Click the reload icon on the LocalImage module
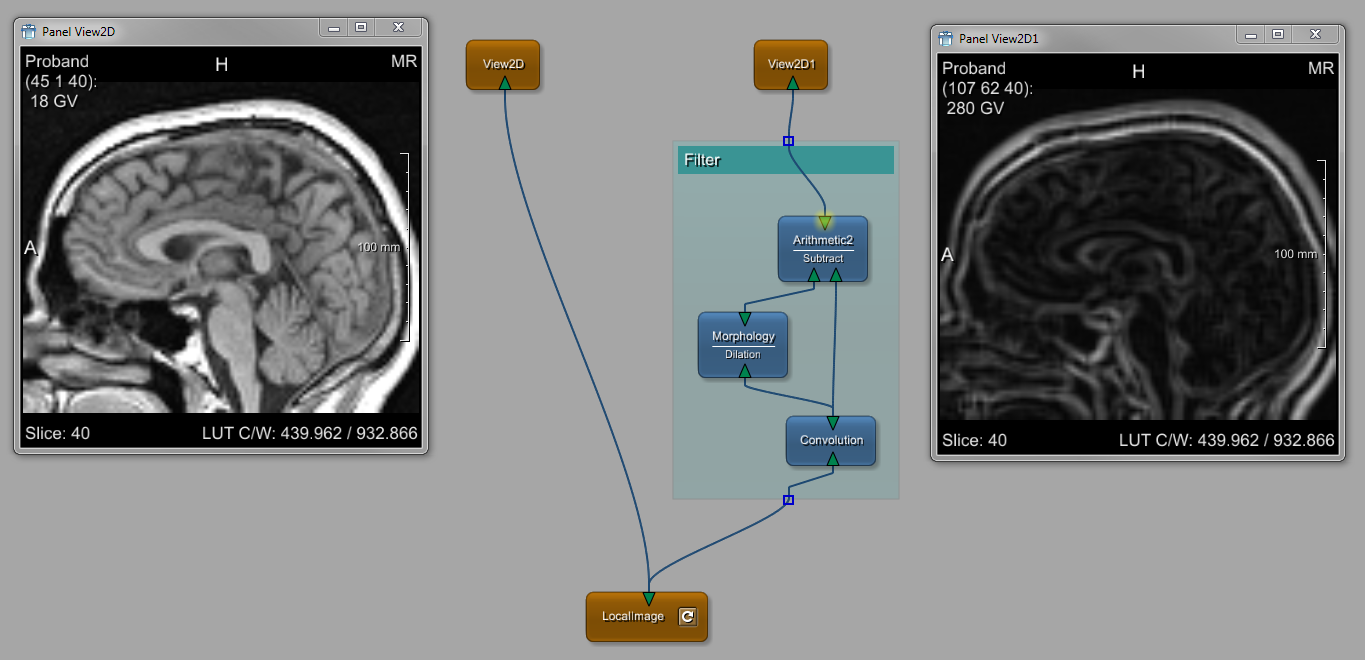 coord(686,617)
